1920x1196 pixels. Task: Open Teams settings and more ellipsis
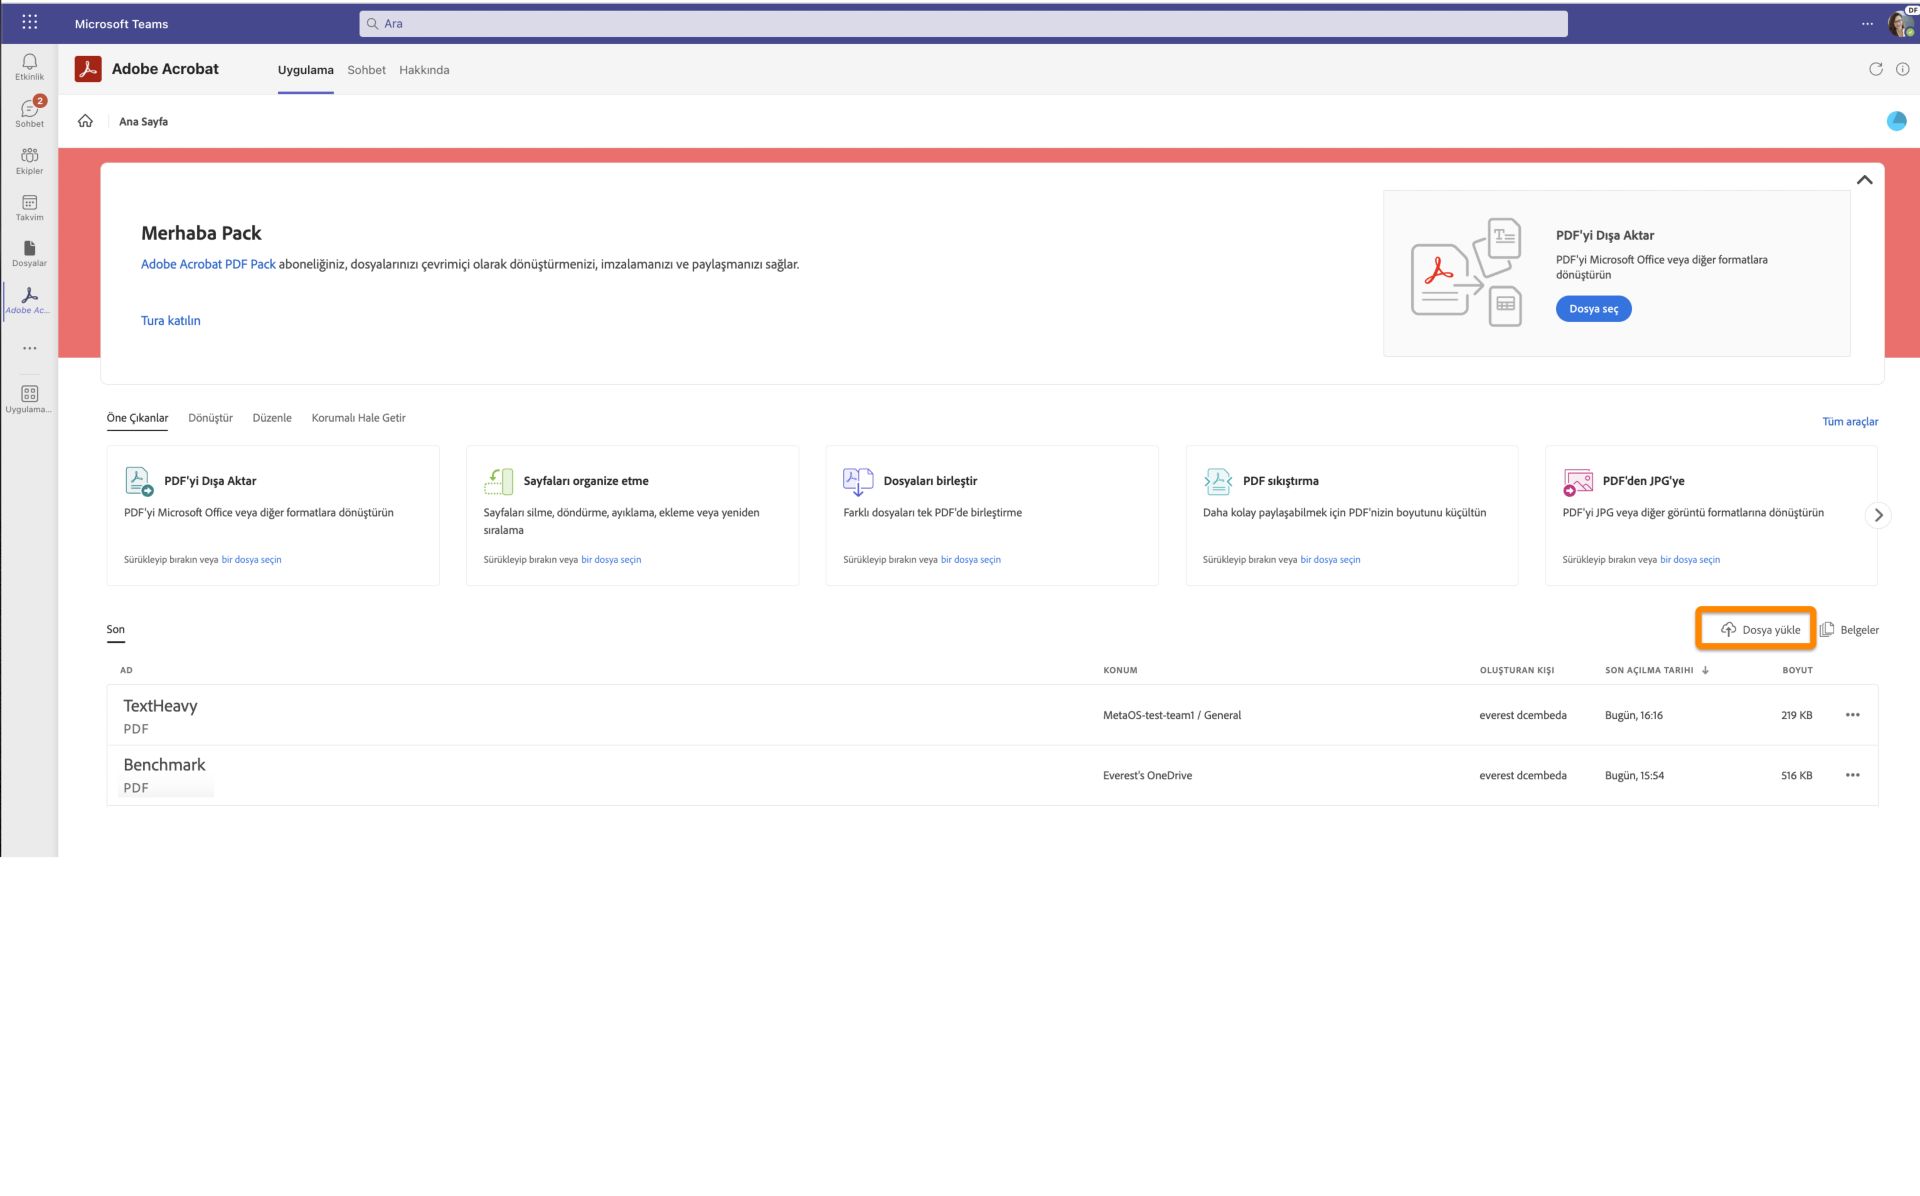point(1866,23)
